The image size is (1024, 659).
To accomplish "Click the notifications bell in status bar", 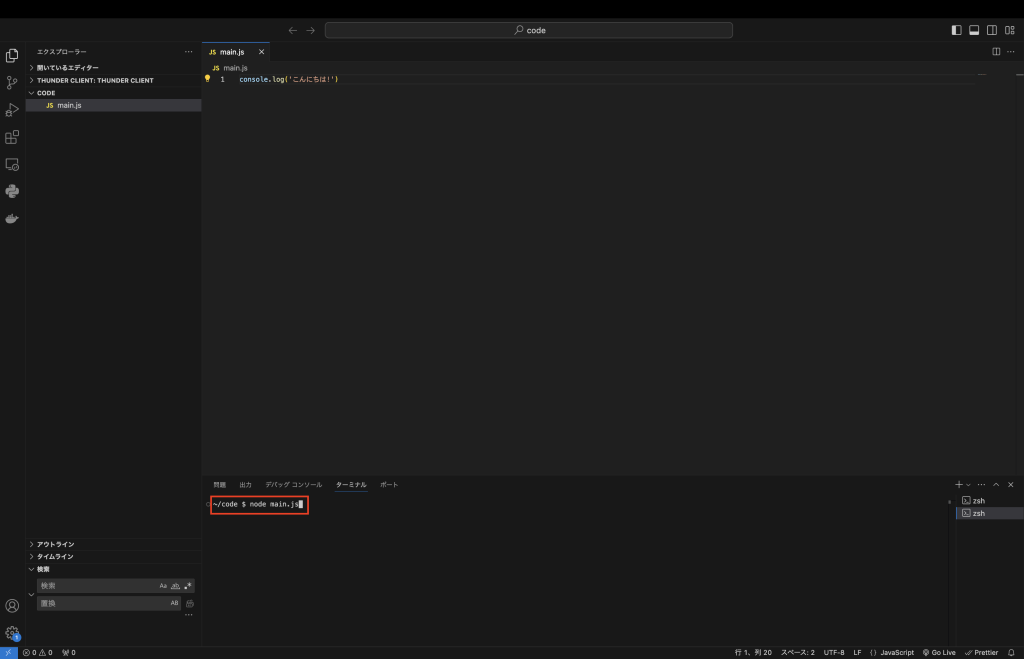I will 1011,652.
